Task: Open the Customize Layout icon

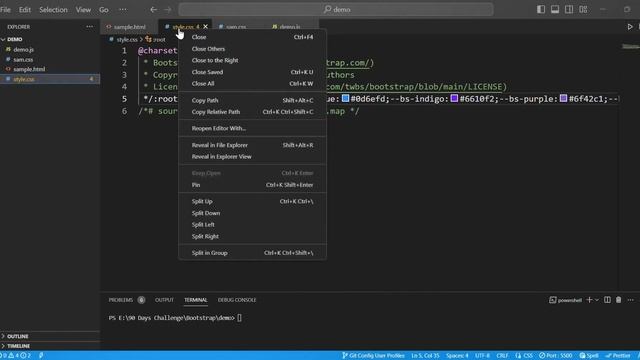Action: click(583, 9)
